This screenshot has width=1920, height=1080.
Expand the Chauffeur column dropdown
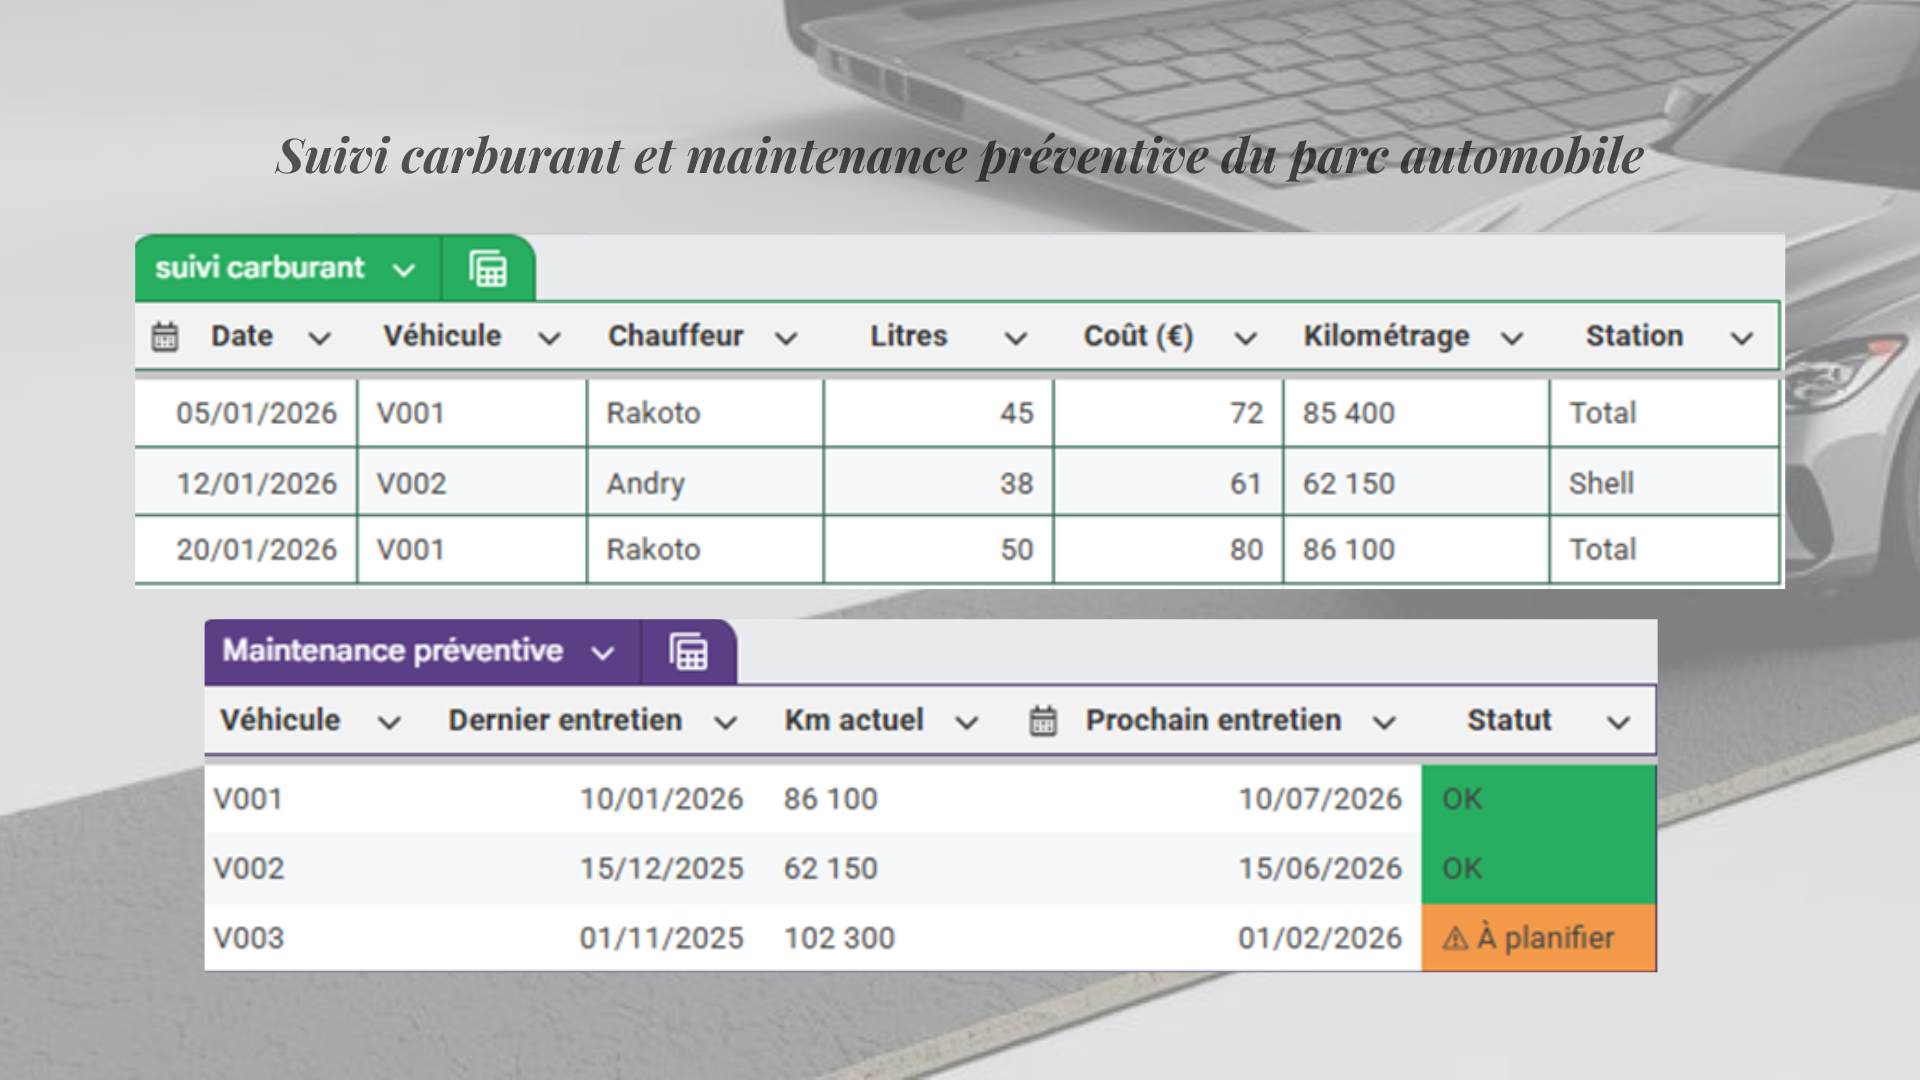(x=786, y=339)
